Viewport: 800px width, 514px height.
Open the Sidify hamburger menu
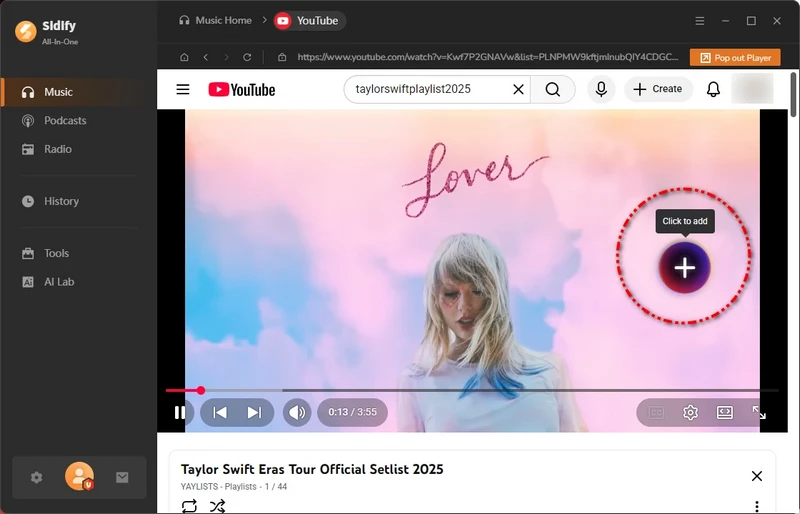pos(699,21)
